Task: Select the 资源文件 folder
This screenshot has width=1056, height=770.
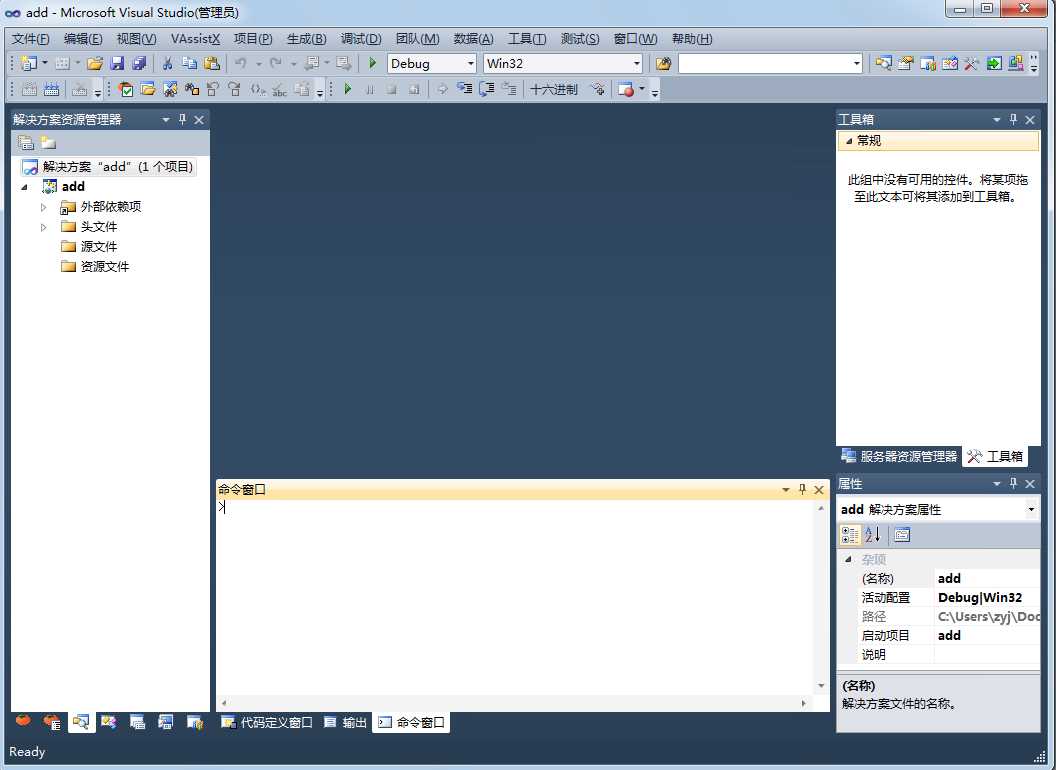Action: click(95, 267)
